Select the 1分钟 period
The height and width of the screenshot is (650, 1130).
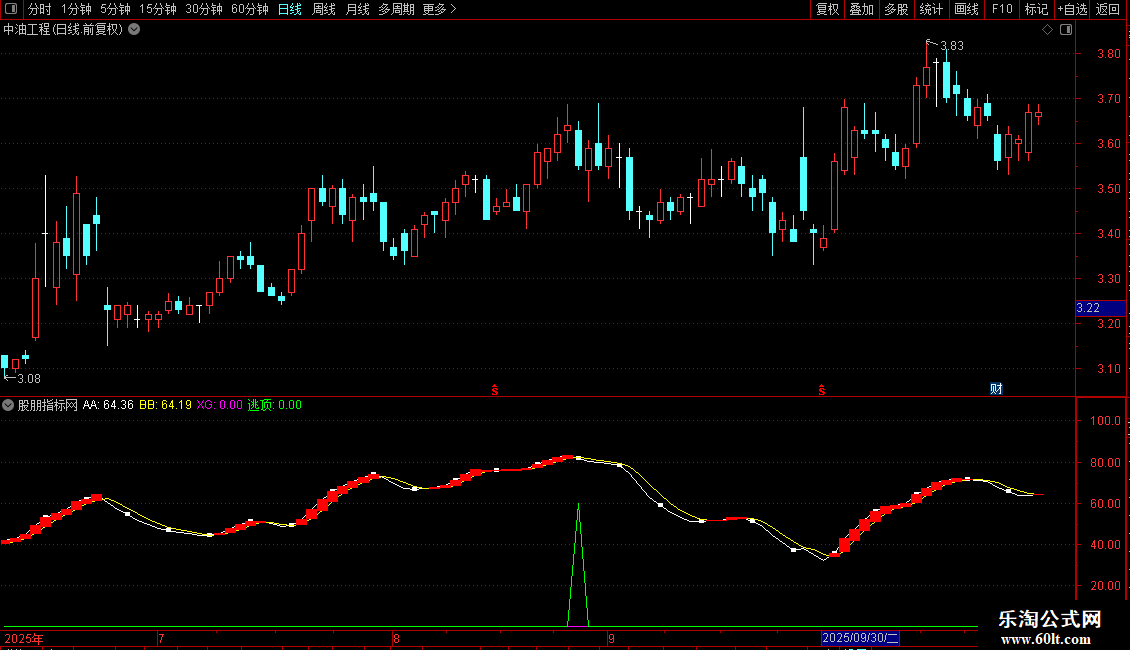pos(76,9)
